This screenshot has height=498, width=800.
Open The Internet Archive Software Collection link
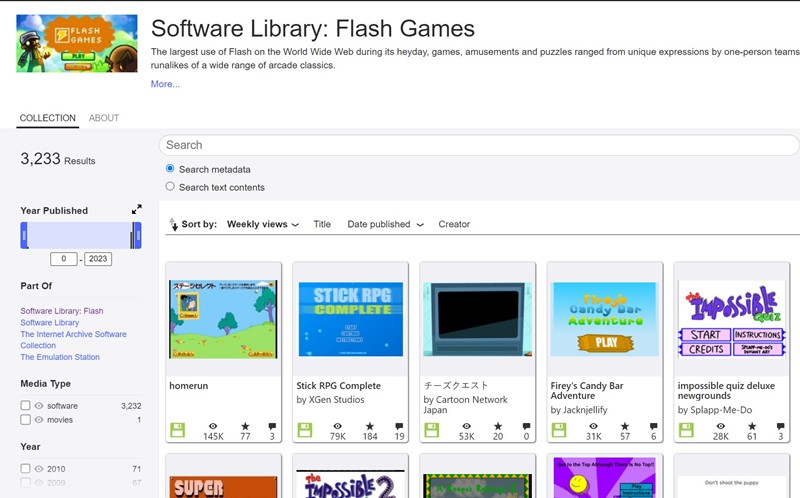click(x=73, y=340)
